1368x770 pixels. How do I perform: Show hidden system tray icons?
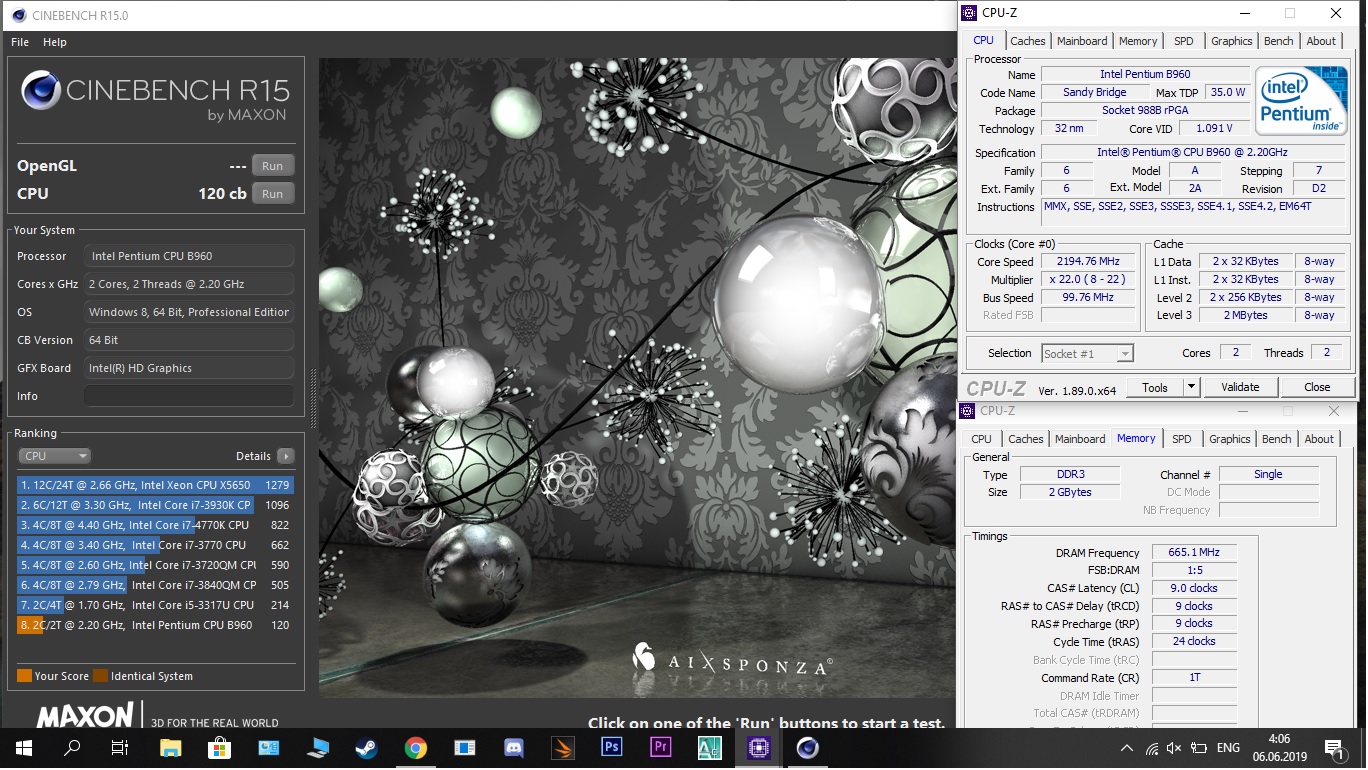click(x=1127, y=748)
